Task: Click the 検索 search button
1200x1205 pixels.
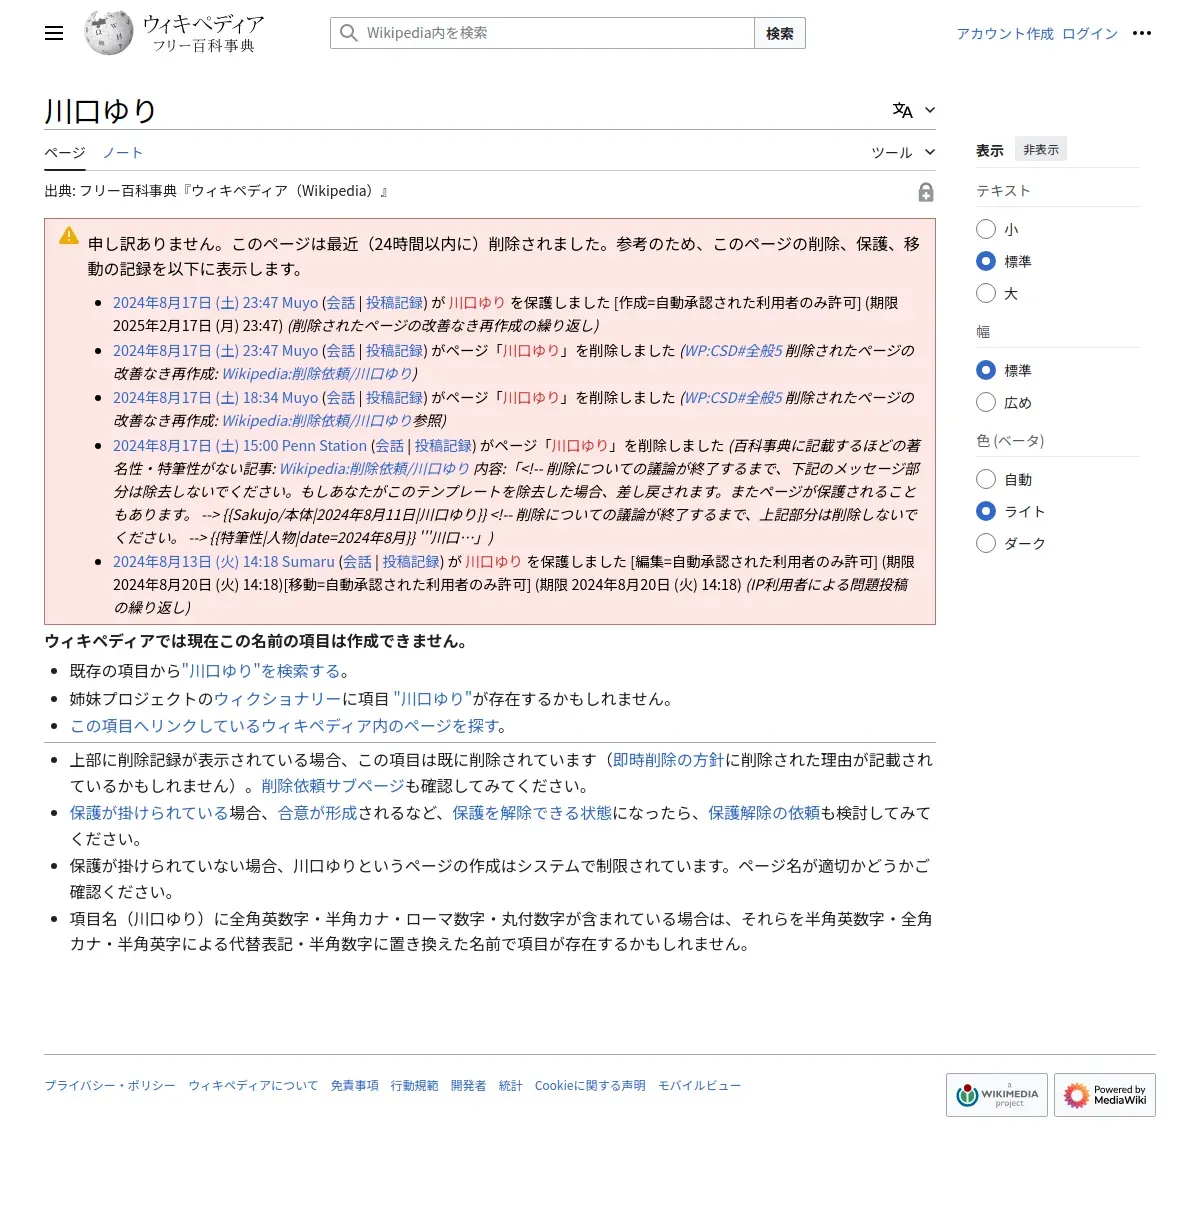Action: click(780, 33)
